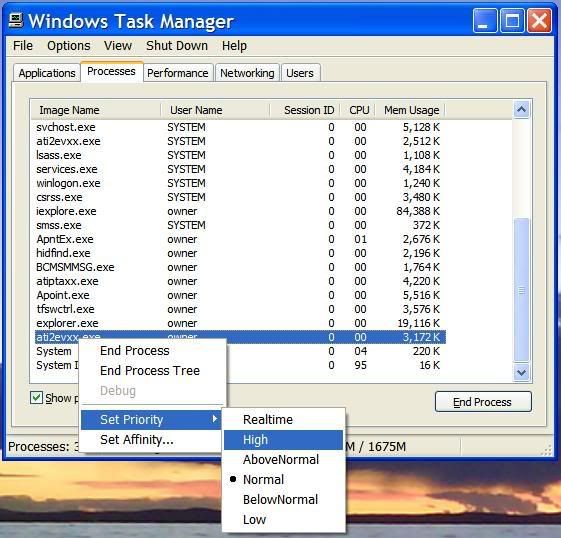This screenshot has width=561, height=538.
Task: Select the winlogon.exe process row
Action: tap(240, 183)
